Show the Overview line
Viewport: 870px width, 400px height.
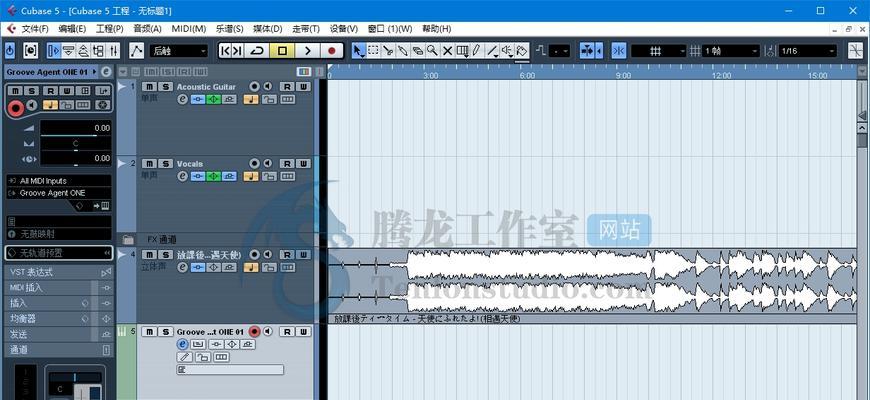tap(83, 51)
